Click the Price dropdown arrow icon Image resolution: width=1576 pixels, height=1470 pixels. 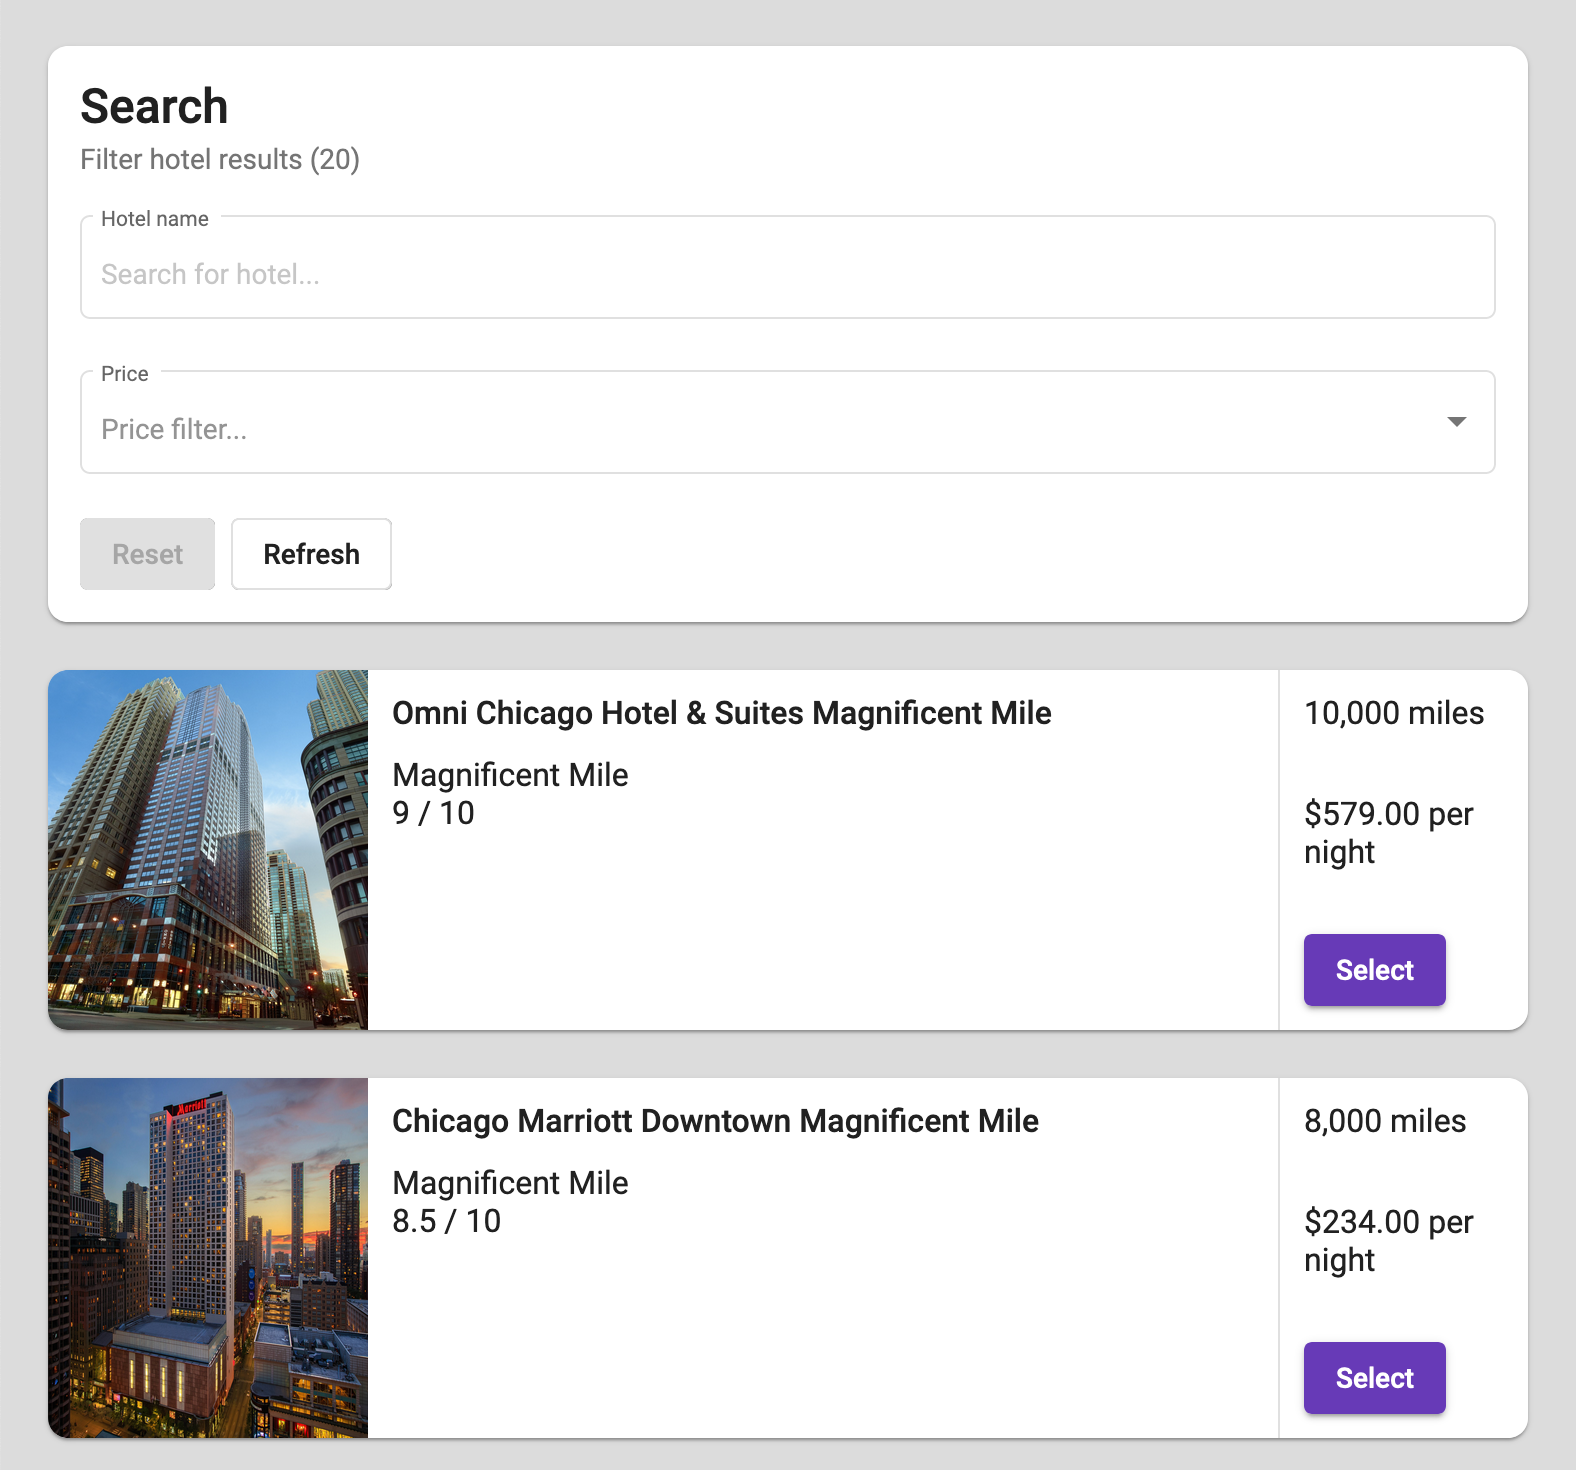click(x=1456, y=422)
